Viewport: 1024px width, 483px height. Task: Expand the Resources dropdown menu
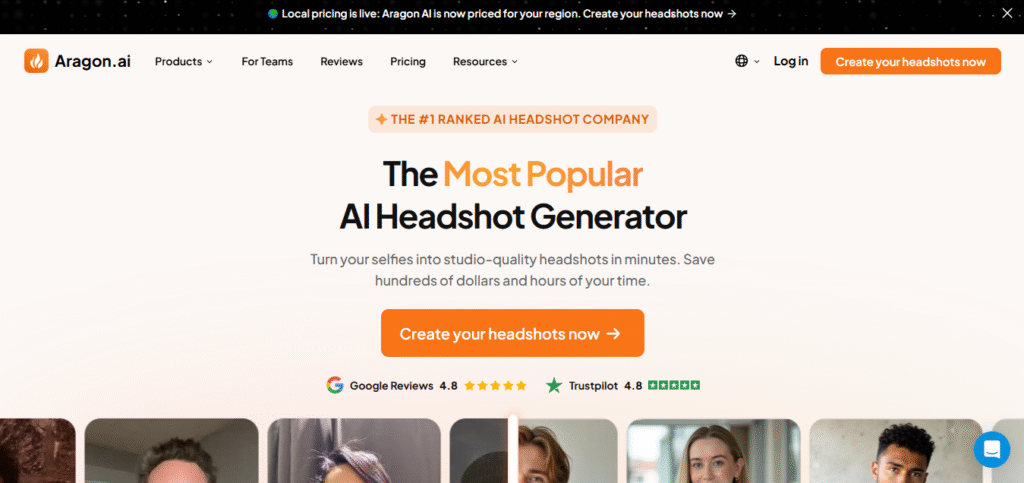point(485,61)
